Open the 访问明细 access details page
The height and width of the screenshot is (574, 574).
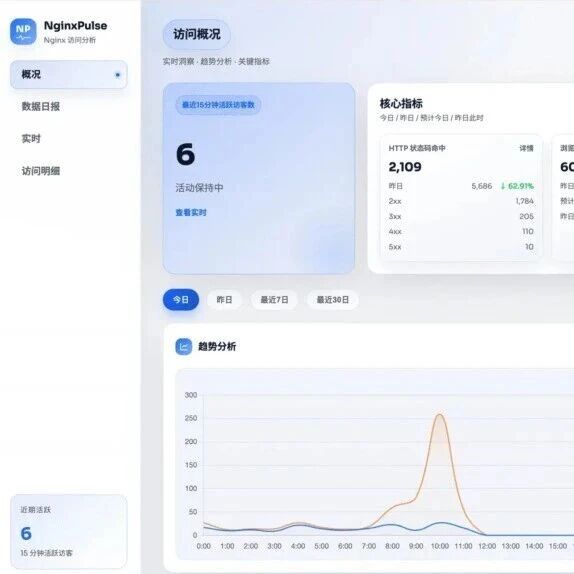click(x=41, y=171)
